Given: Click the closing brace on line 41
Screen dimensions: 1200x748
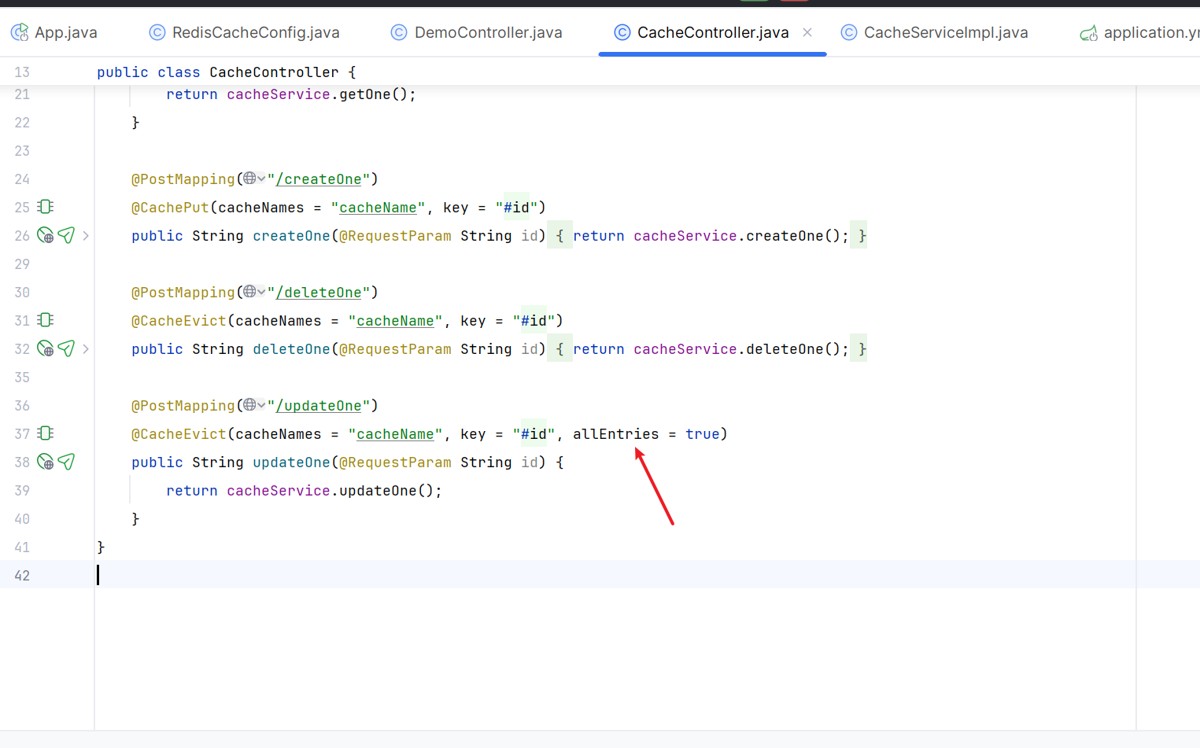Looking at the screenshot, I should click(100, 547).
